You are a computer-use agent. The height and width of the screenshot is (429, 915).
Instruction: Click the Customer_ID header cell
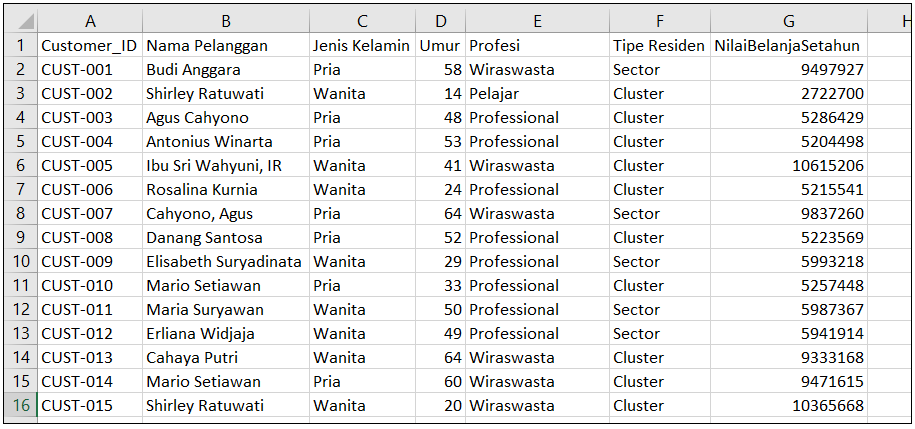pyautogui.click(x=90, y=45)
